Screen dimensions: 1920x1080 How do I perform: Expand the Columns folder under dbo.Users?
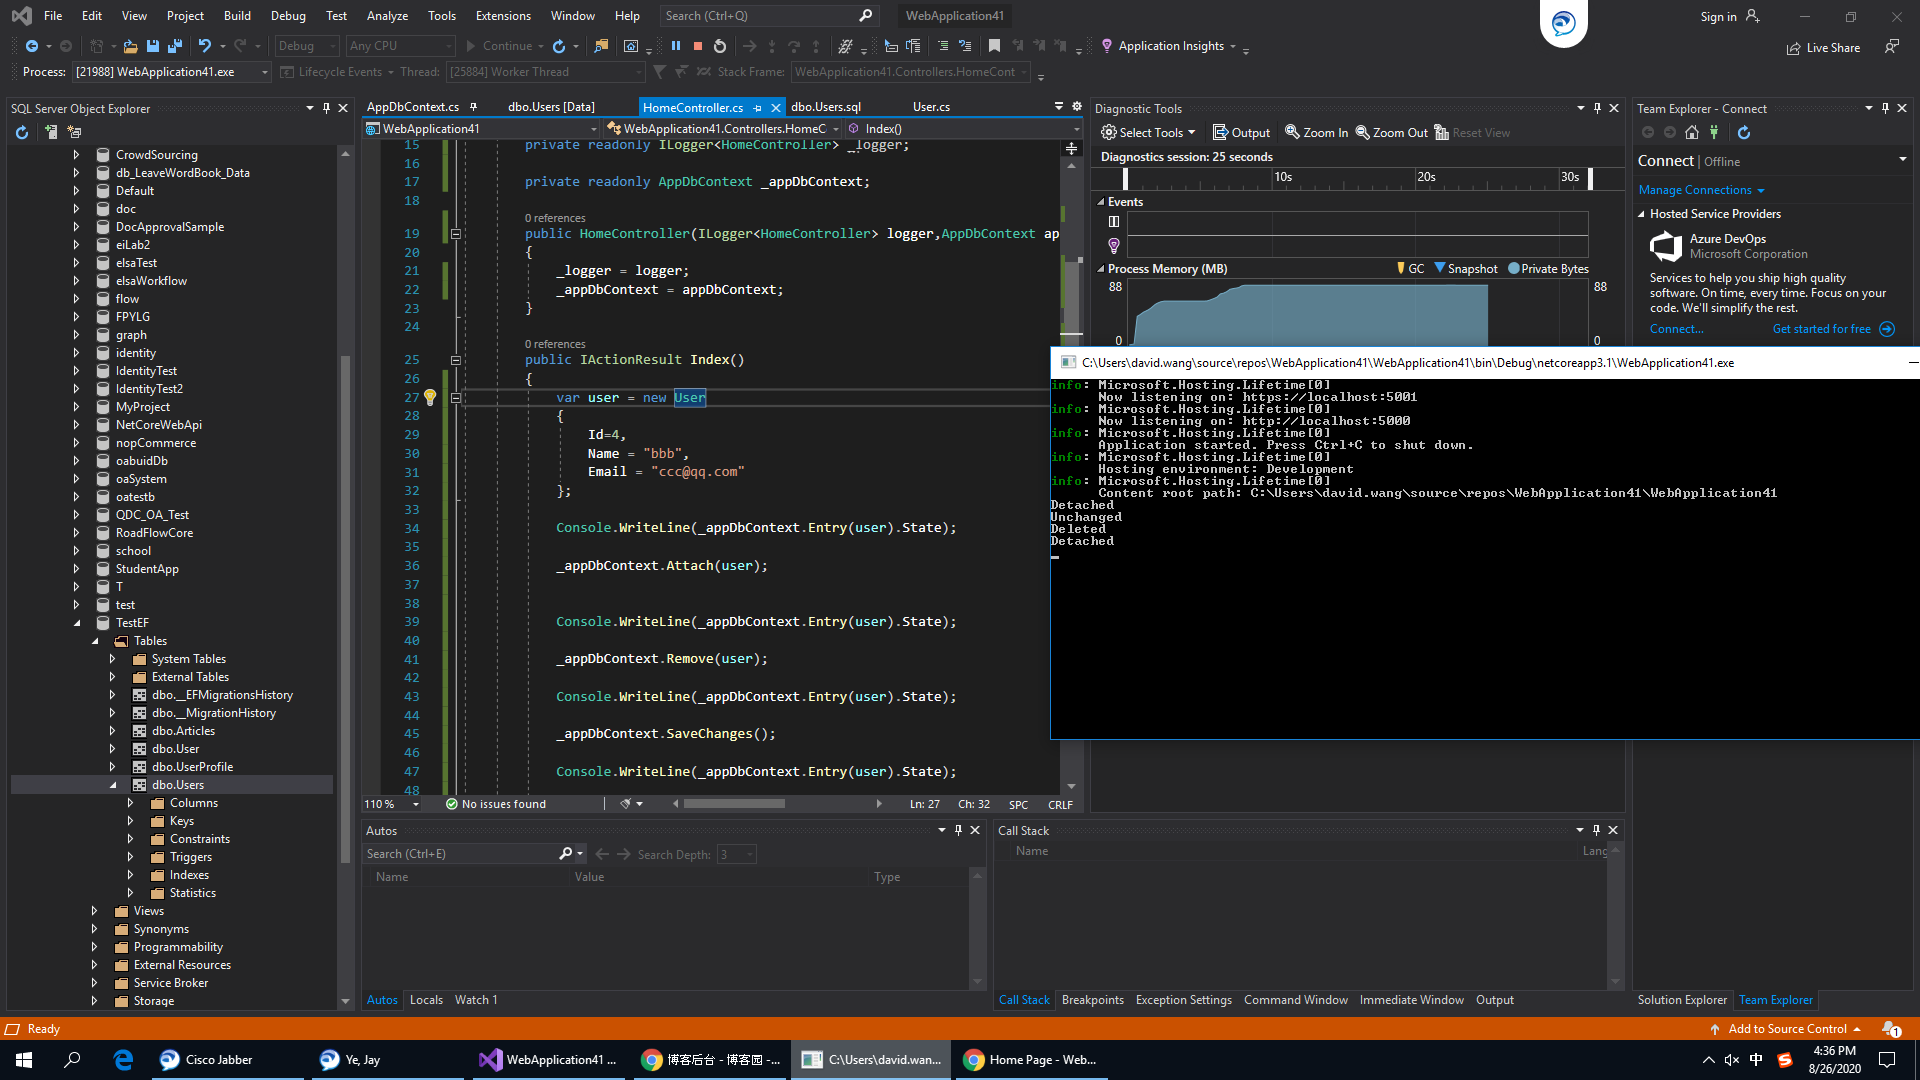tap(130, 803)
